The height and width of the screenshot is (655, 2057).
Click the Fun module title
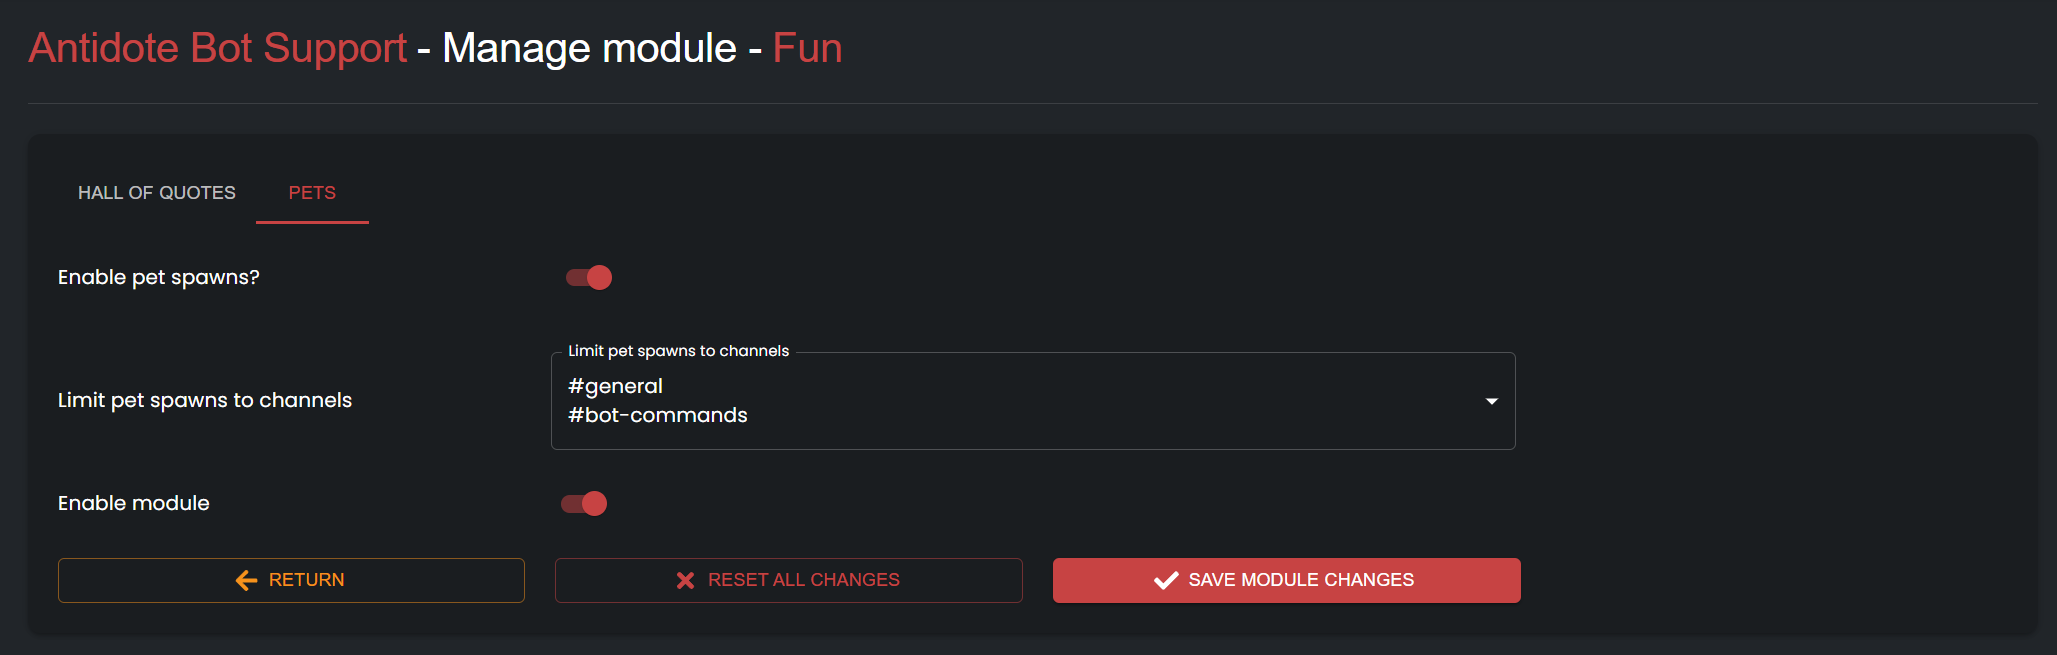pyautogui.click(x=808, y=48)
